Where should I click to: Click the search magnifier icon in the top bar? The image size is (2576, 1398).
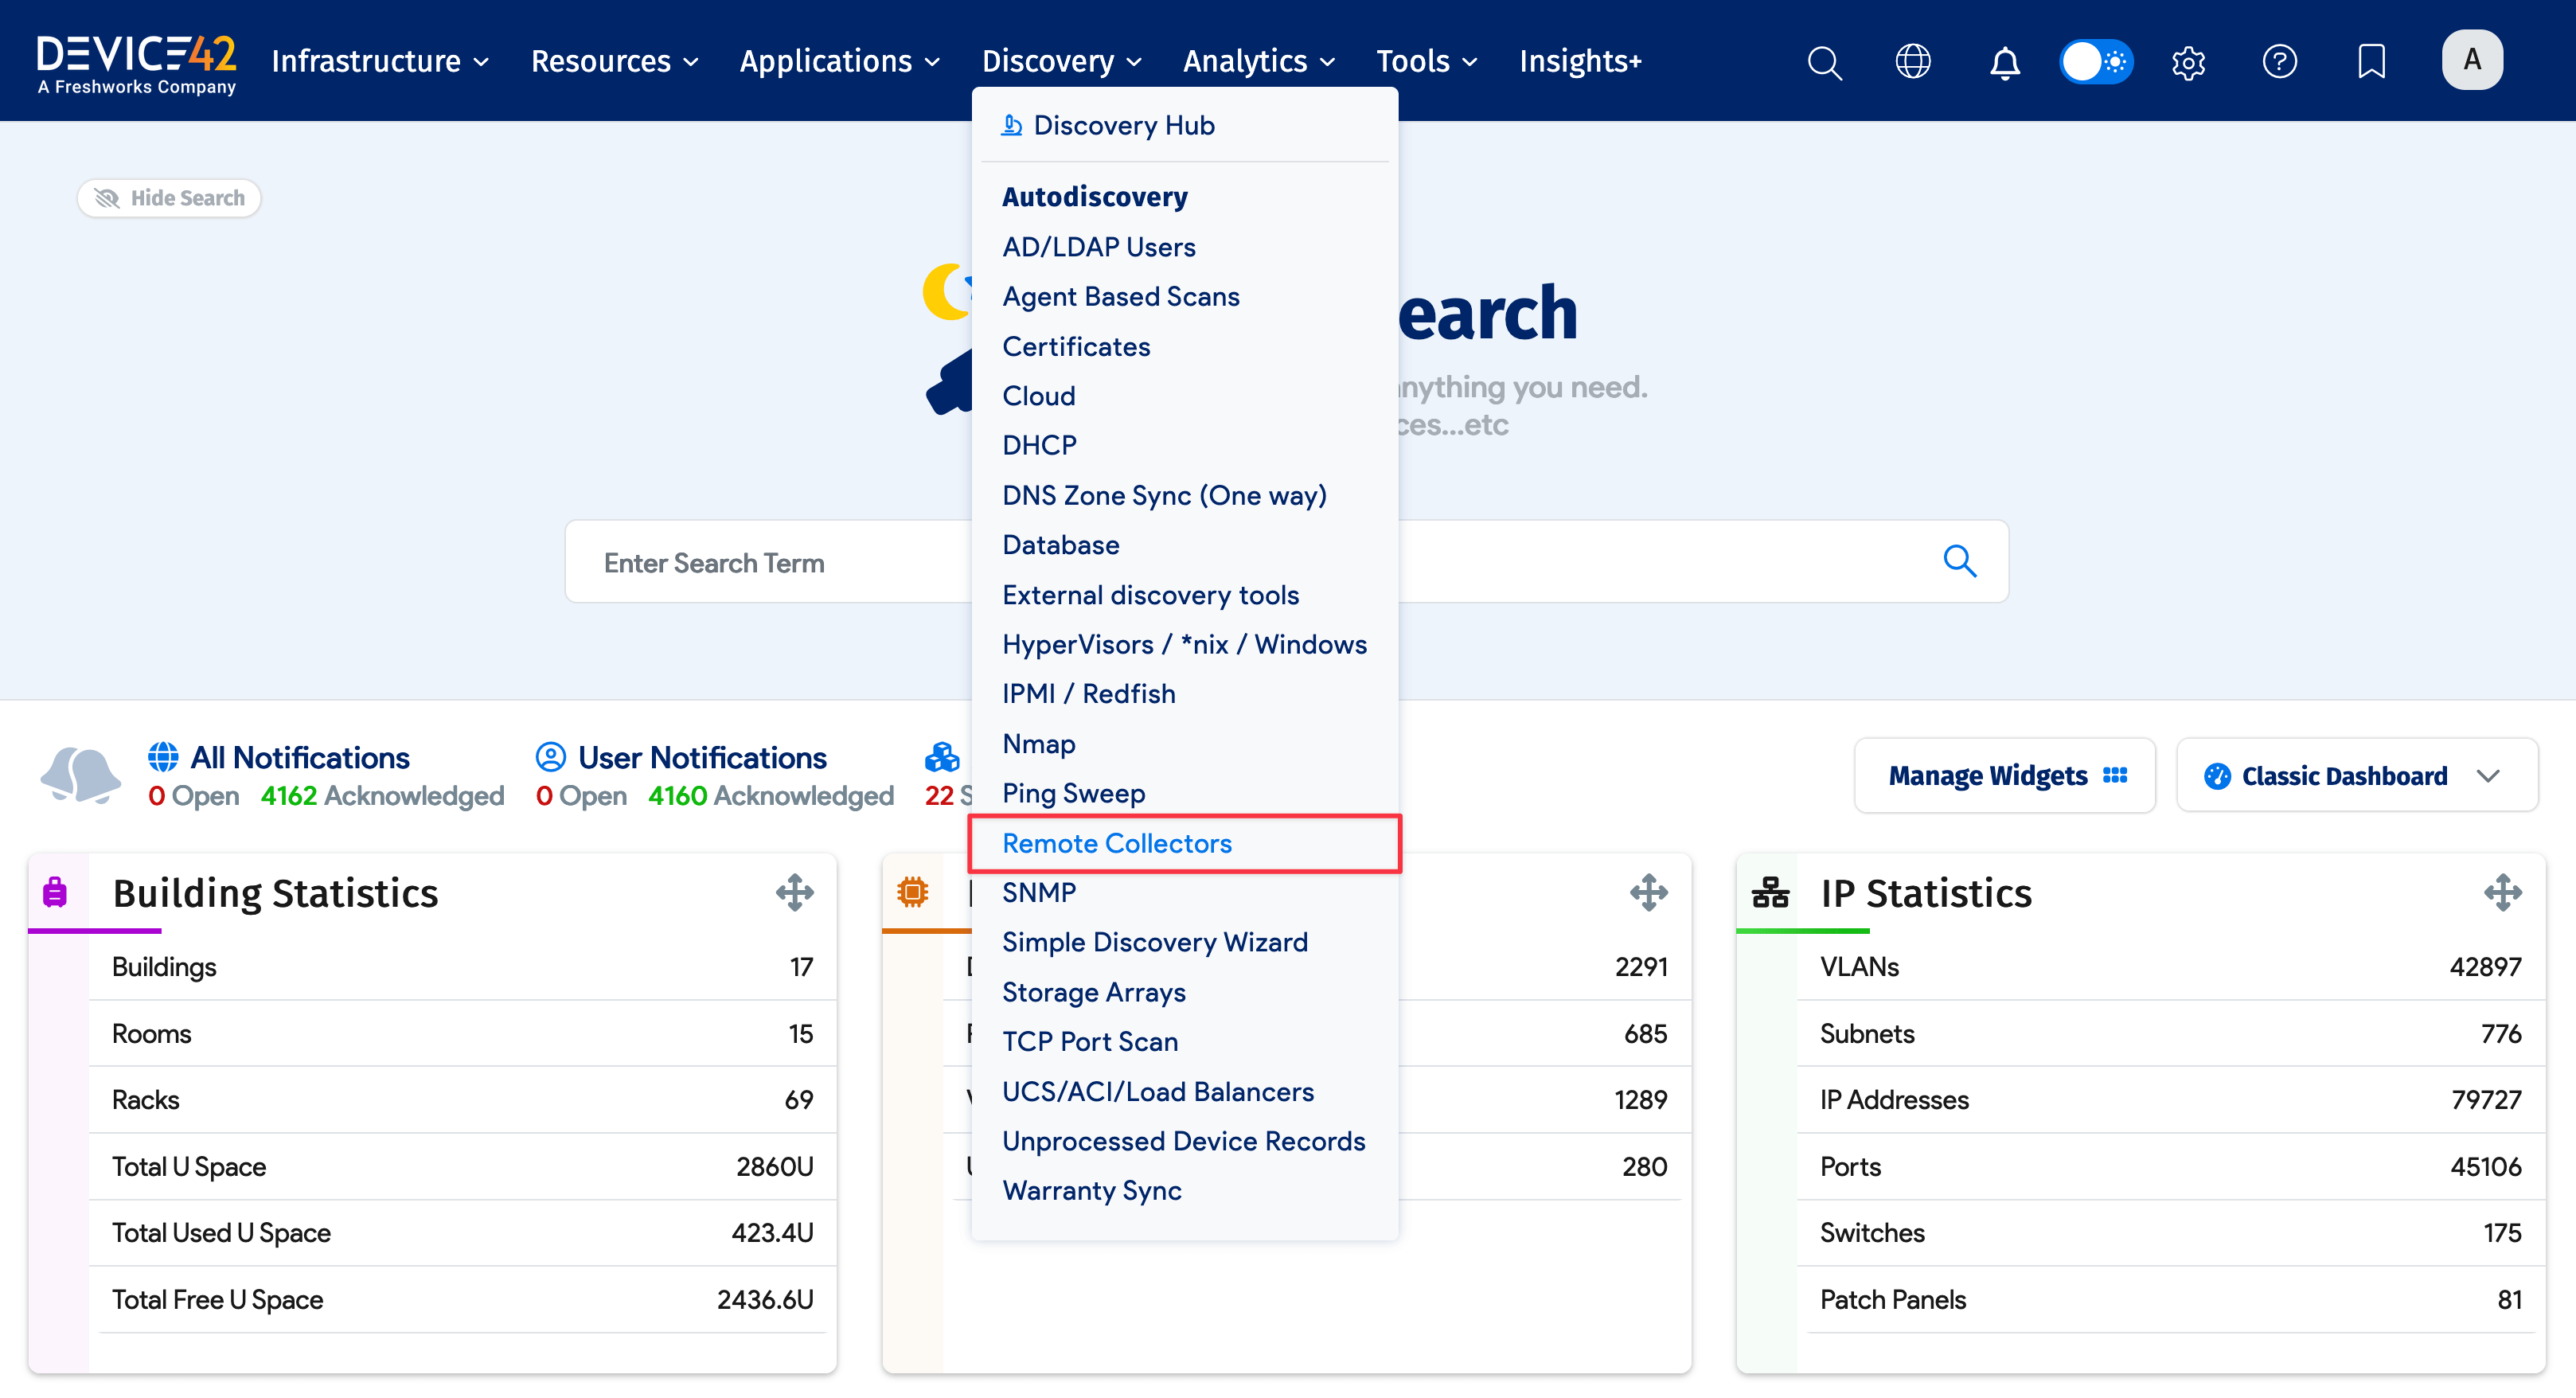point(1824,62)
